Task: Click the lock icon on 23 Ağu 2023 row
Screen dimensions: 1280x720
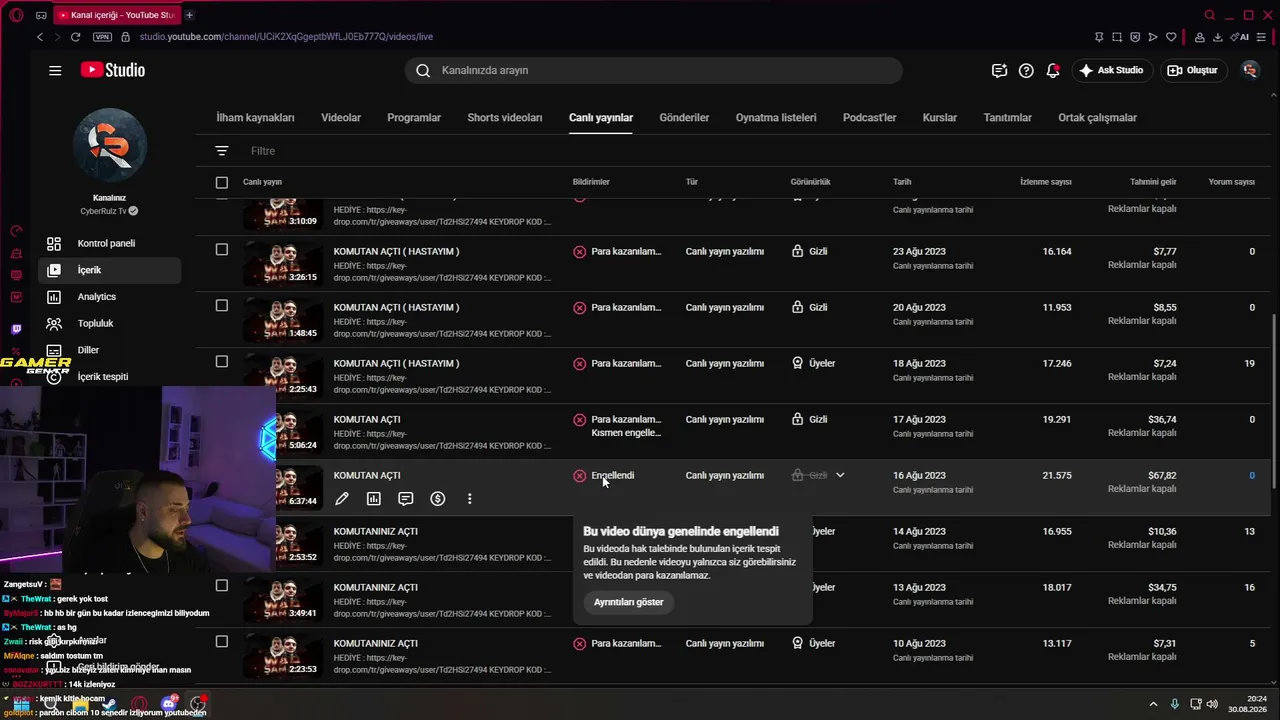Action: point(797,251)
